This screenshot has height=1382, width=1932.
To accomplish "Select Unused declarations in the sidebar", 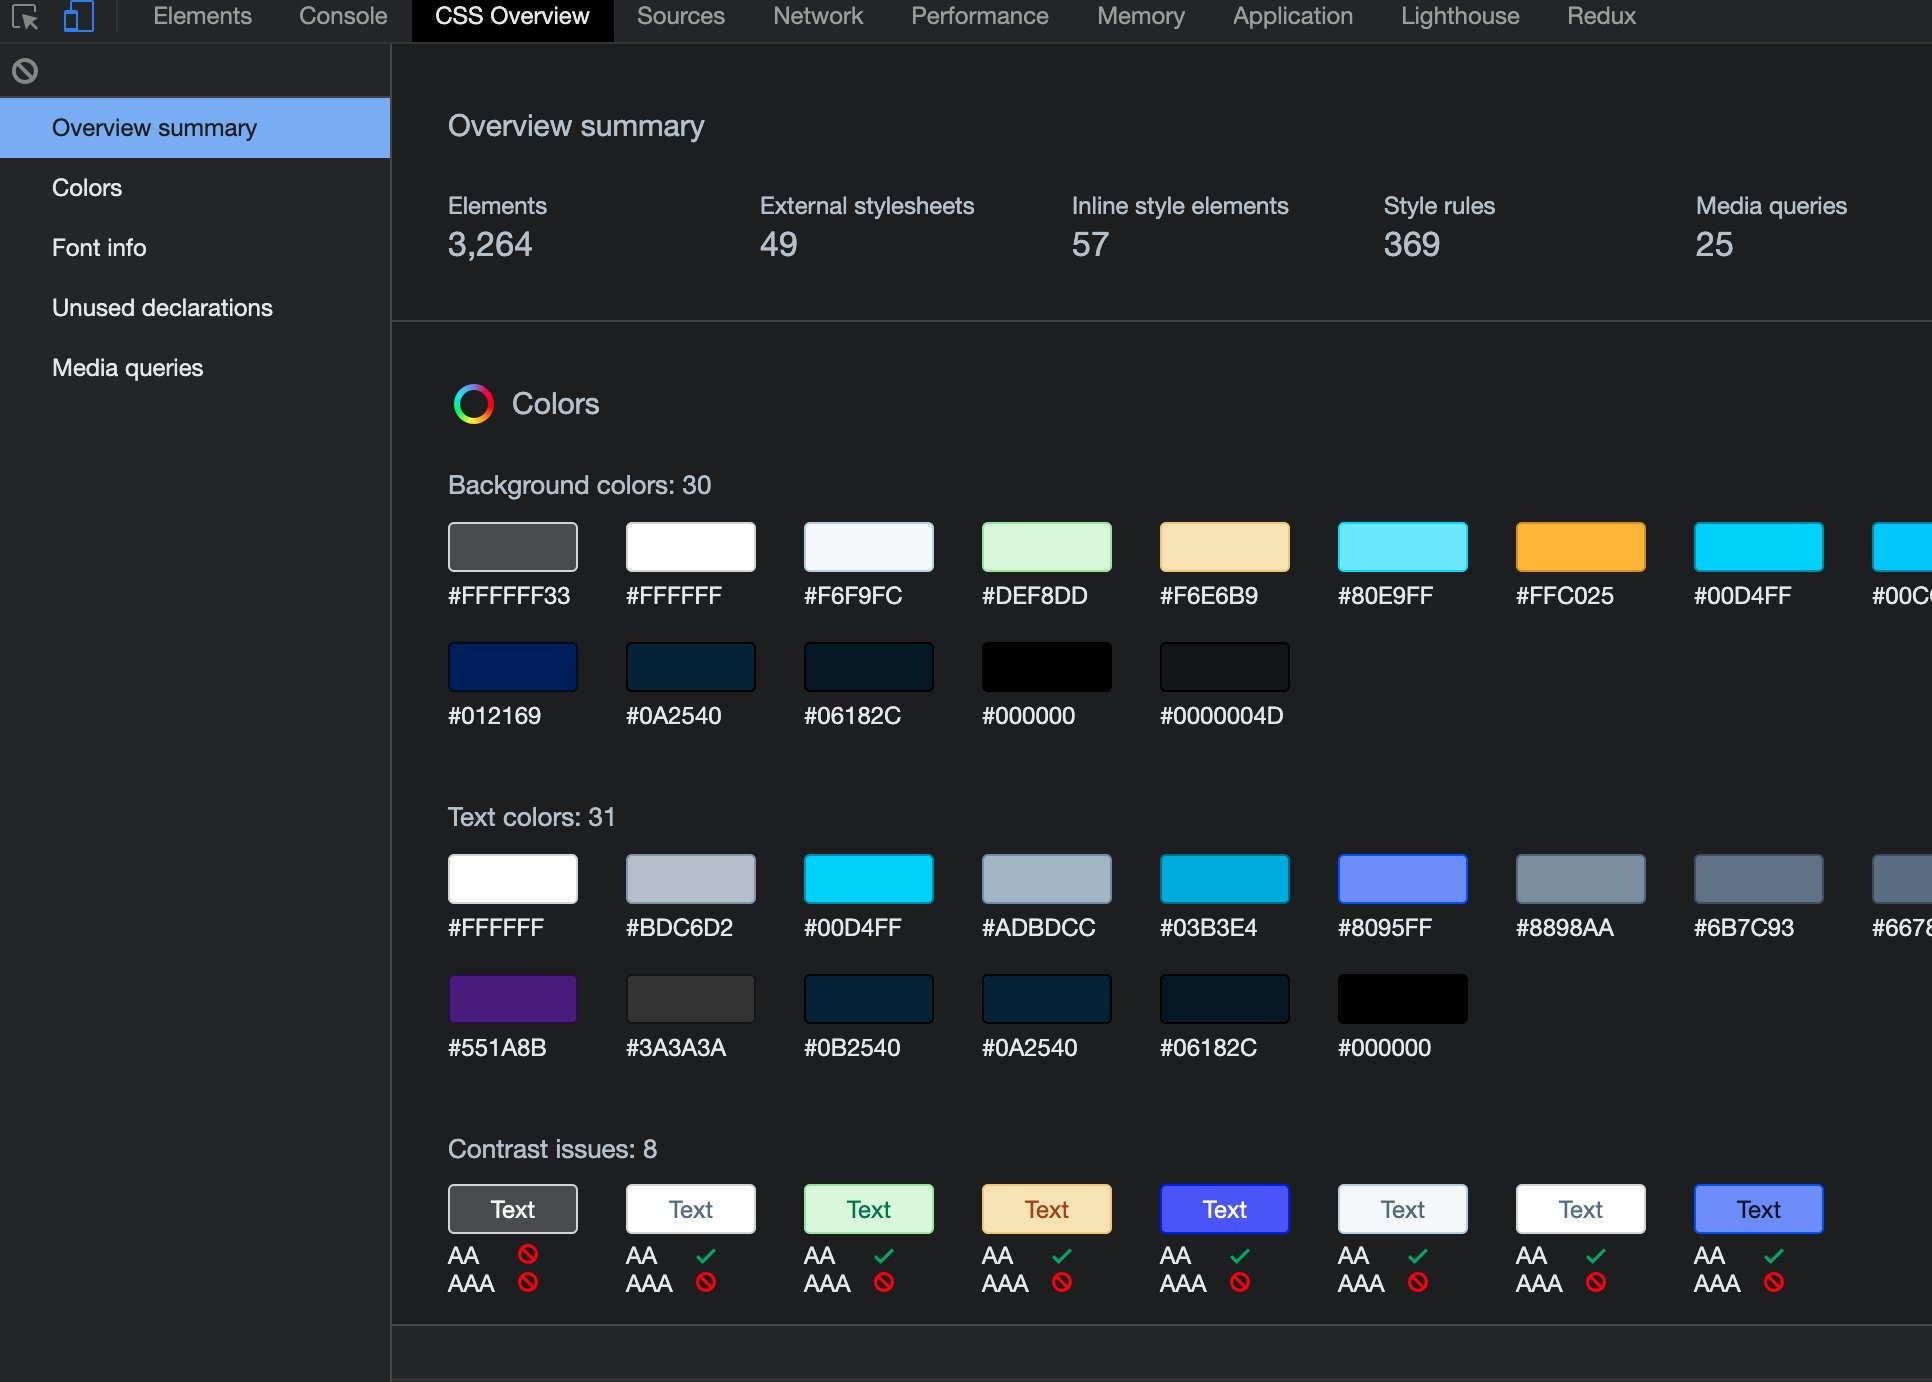I will [161, 307].
